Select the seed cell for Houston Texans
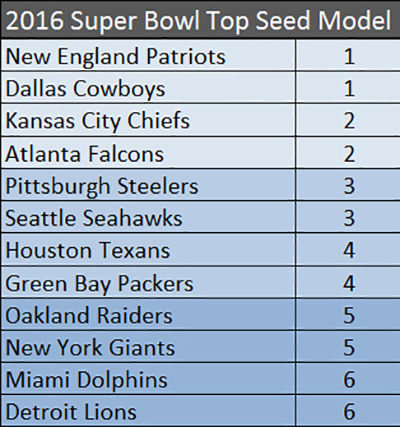This screenshot has width=400, height=427. coord(348,250)
